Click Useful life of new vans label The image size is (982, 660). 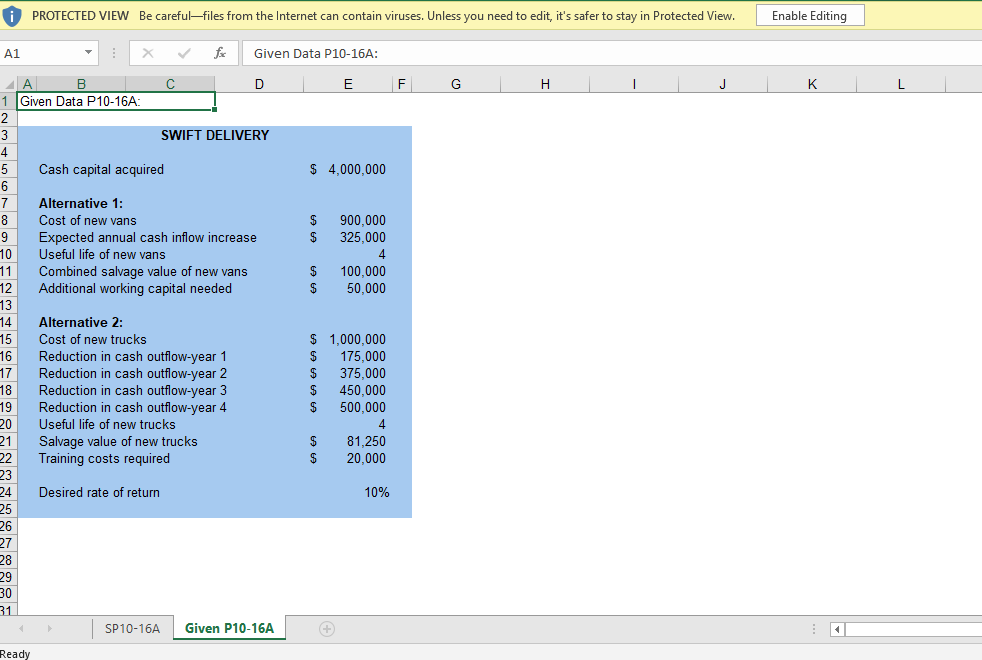pyautogui.click(x=102, y=254)
